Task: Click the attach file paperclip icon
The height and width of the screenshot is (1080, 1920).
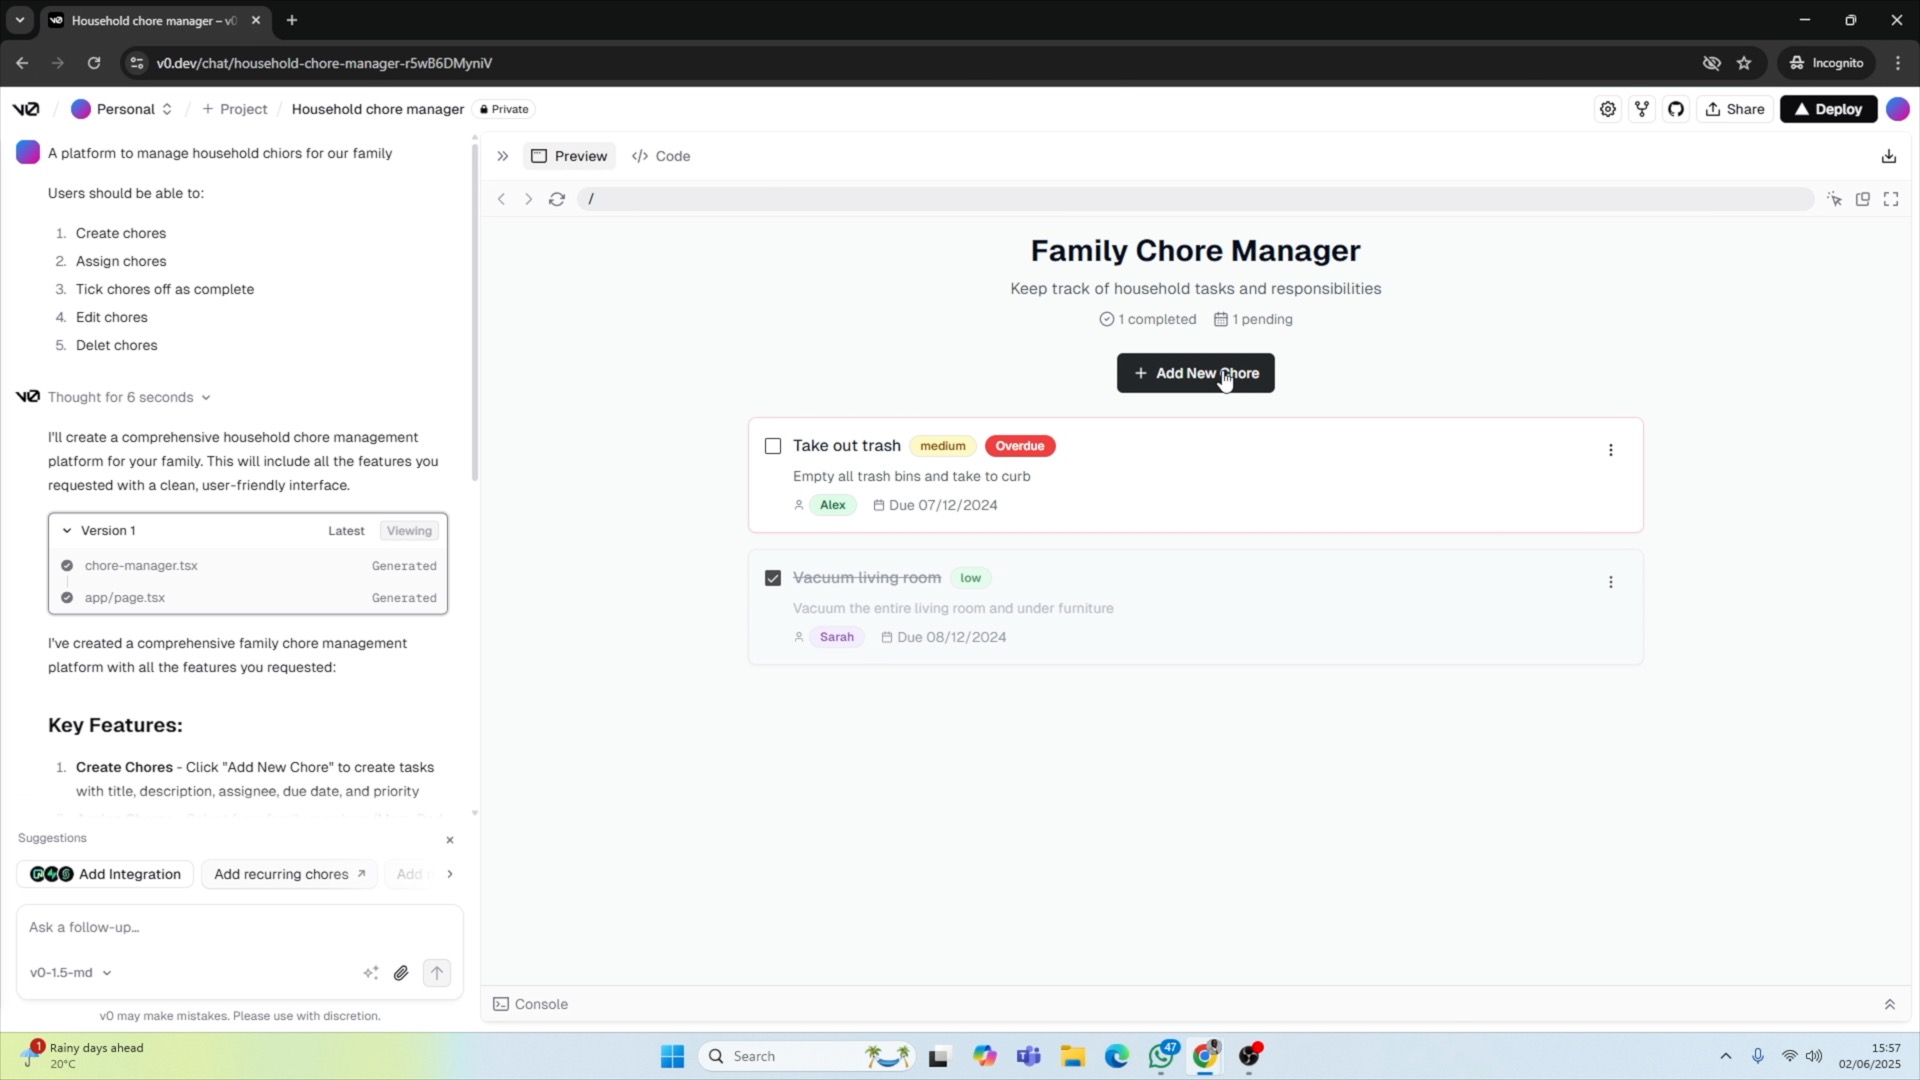Action: pos(401,973)
